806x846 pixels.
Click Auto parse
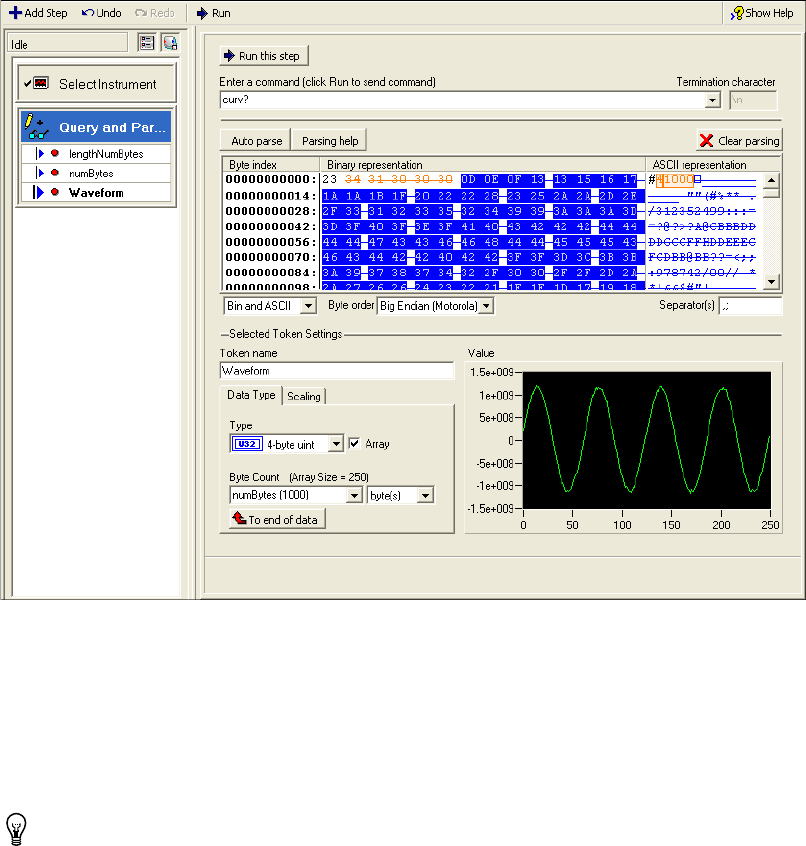(256, 140)
